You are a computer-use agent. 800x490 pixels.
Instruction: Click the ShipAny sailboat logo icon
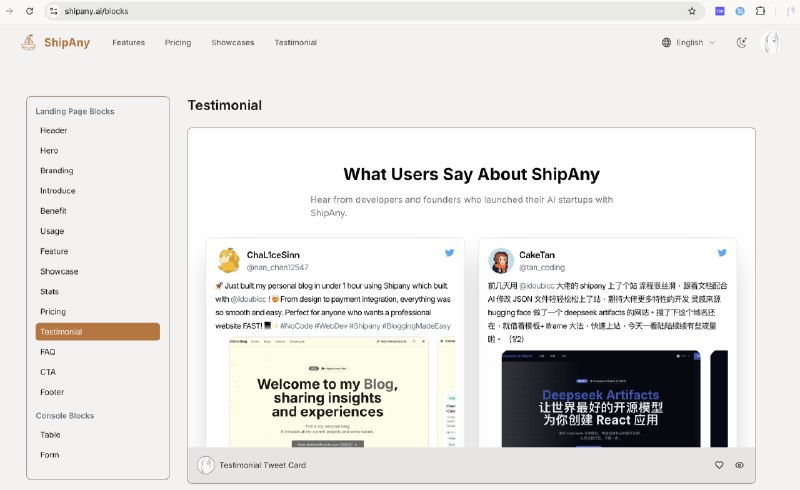(x=29, y=42)
